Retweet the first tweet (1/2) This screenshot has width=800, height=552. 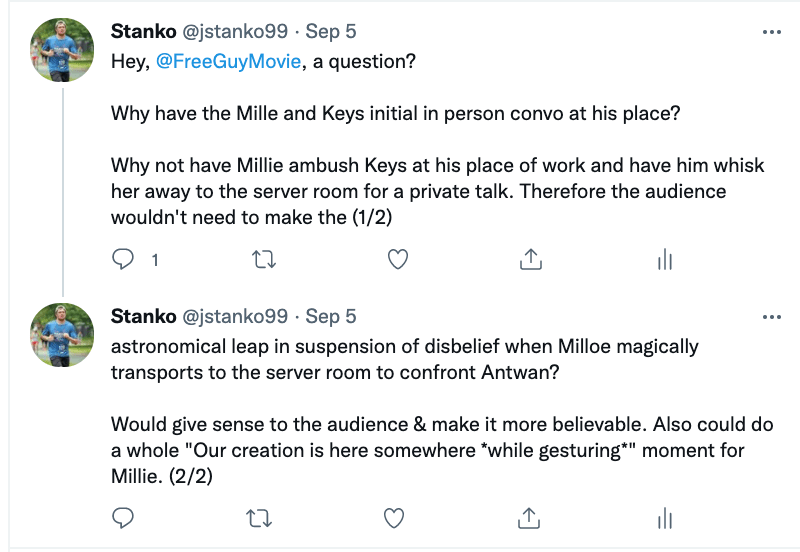[261, 260]
